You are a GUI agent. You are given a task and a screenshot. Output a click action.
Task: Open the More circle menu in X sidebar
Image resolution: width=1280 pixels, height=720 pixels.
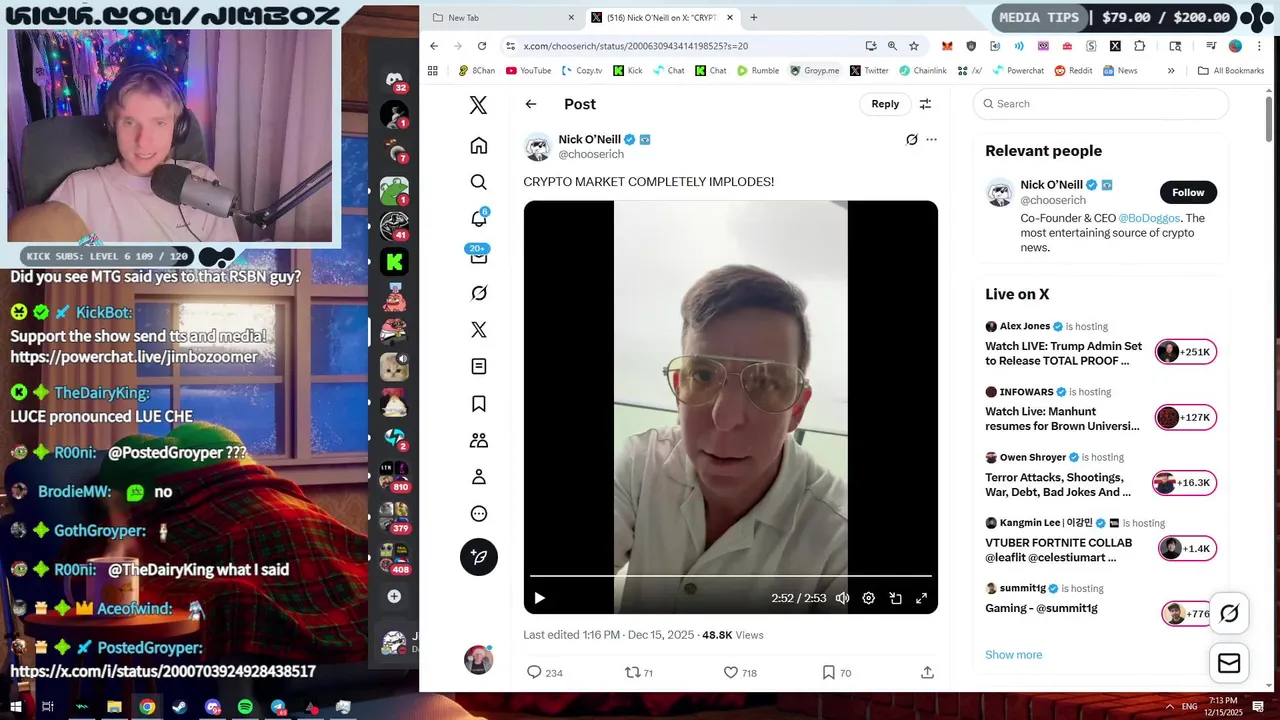point(479,514)
